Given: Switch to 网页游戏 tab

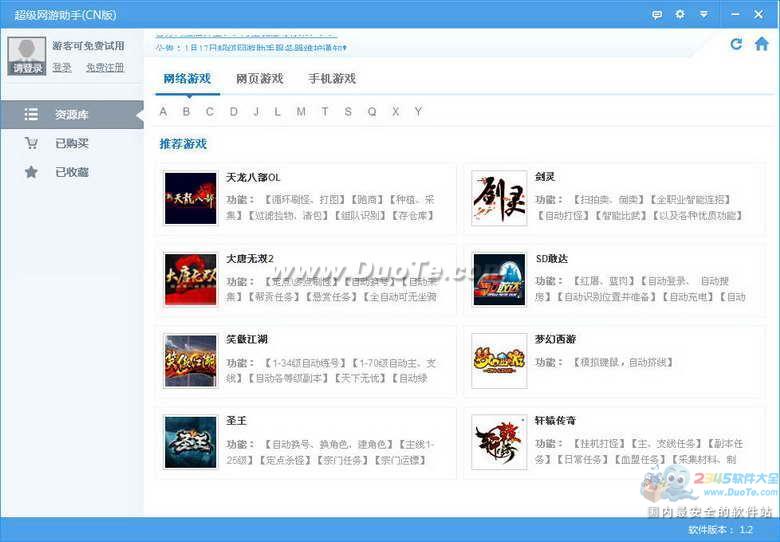Looking at the screenshot, I should tap(259, 79).
